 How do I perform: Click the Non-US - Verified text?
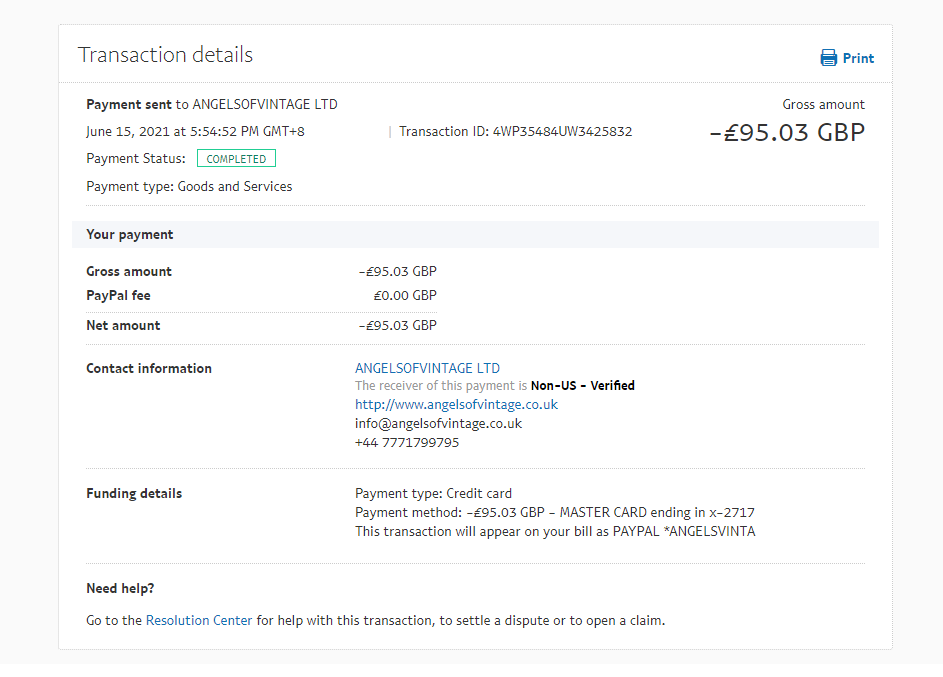point(582,386)
